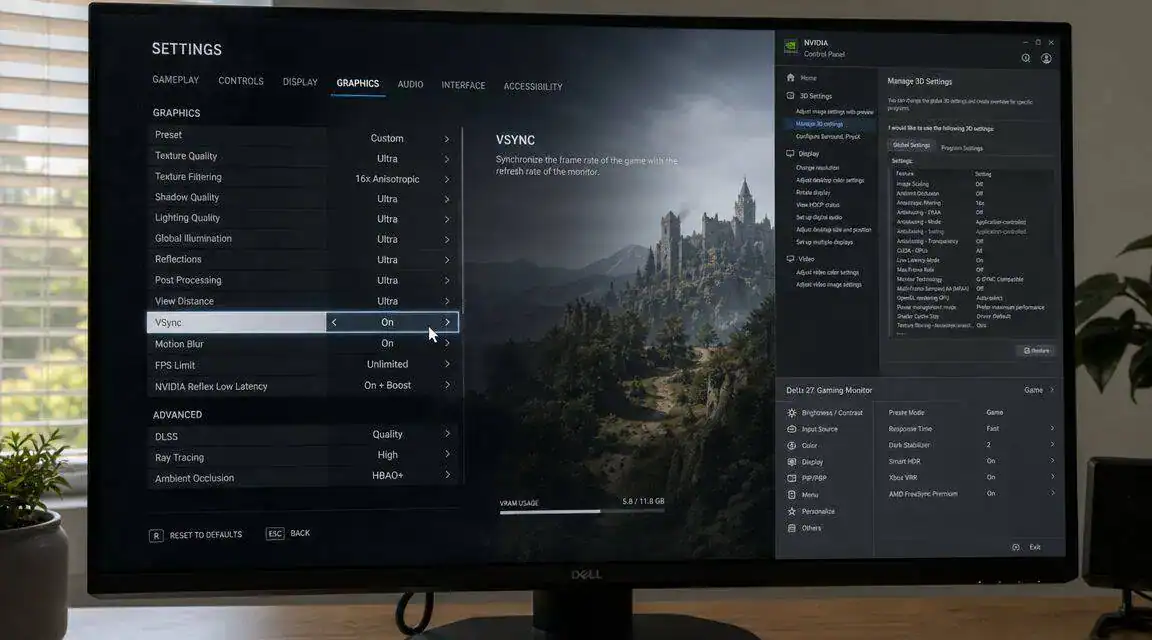Advance VSync with the right arrow

[x=447, y=323]
